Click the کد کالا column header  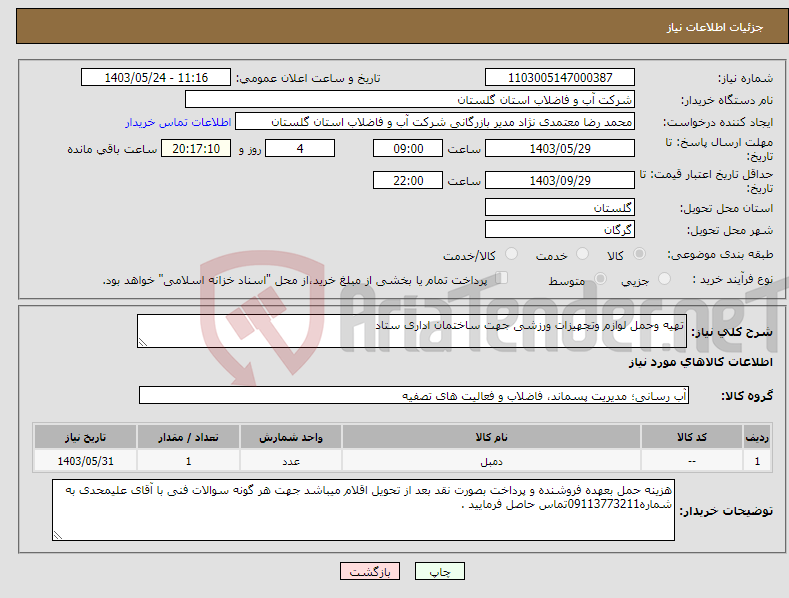click(691, 437)
